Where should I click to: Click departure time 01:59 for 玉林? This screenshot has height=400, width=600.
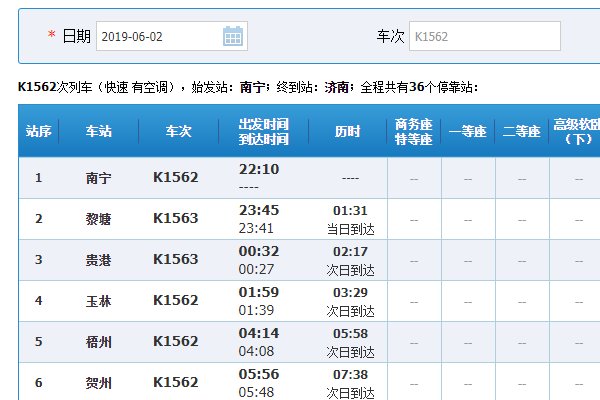(x=259, y=292)
